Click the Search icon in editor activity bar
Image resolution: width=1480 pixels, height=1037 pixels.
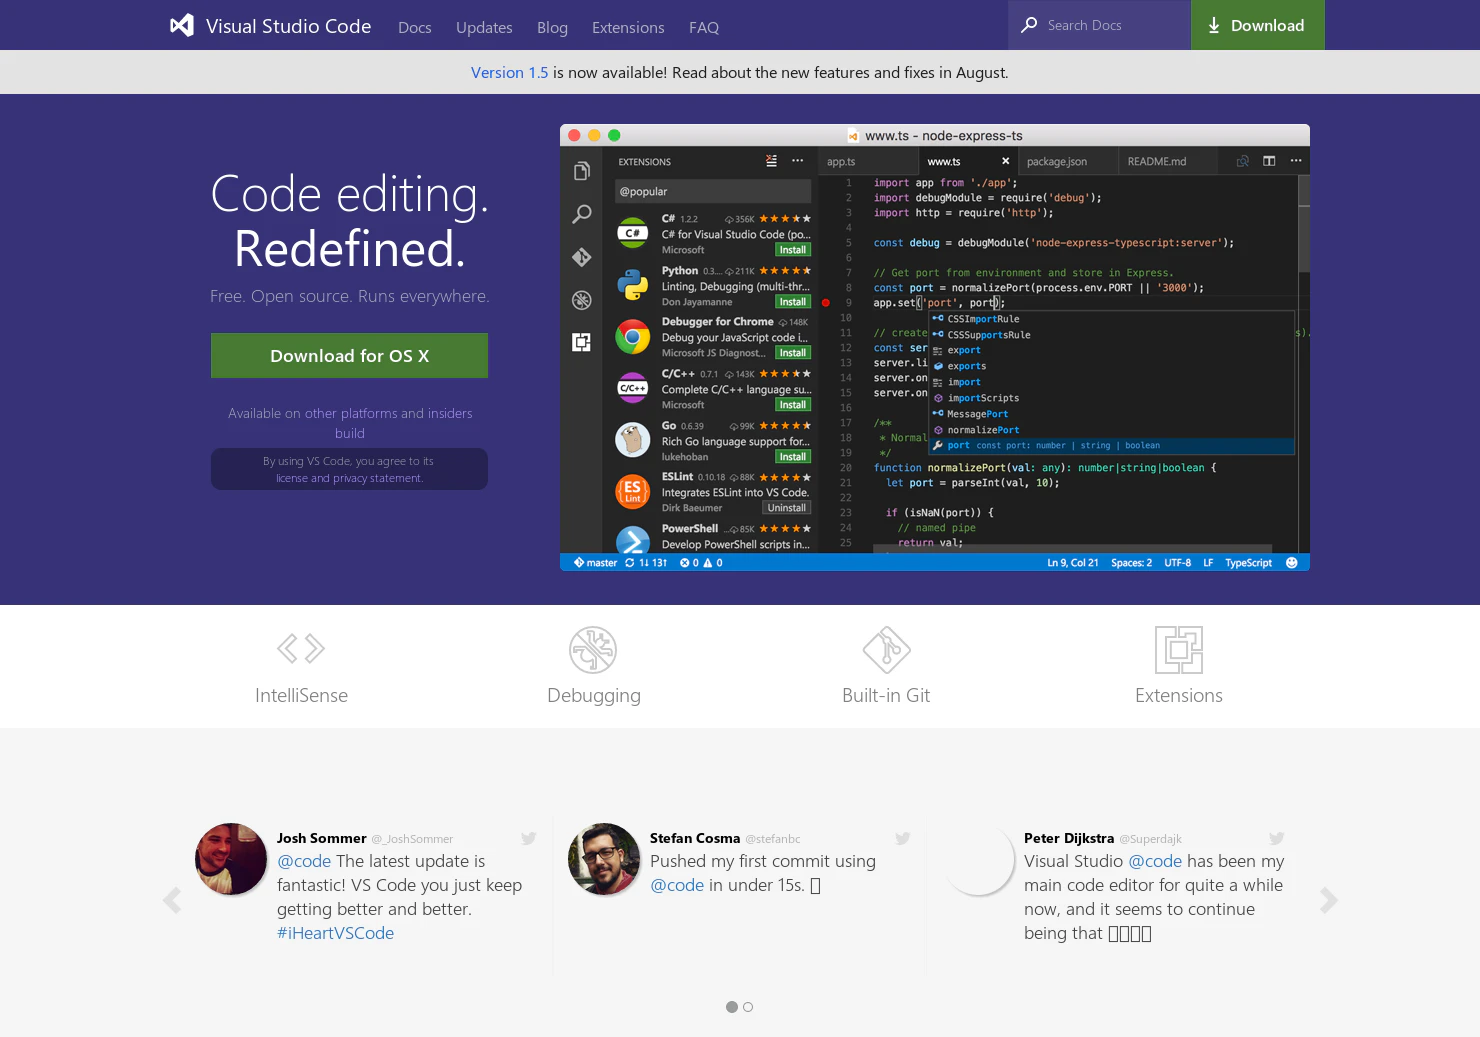581,214
